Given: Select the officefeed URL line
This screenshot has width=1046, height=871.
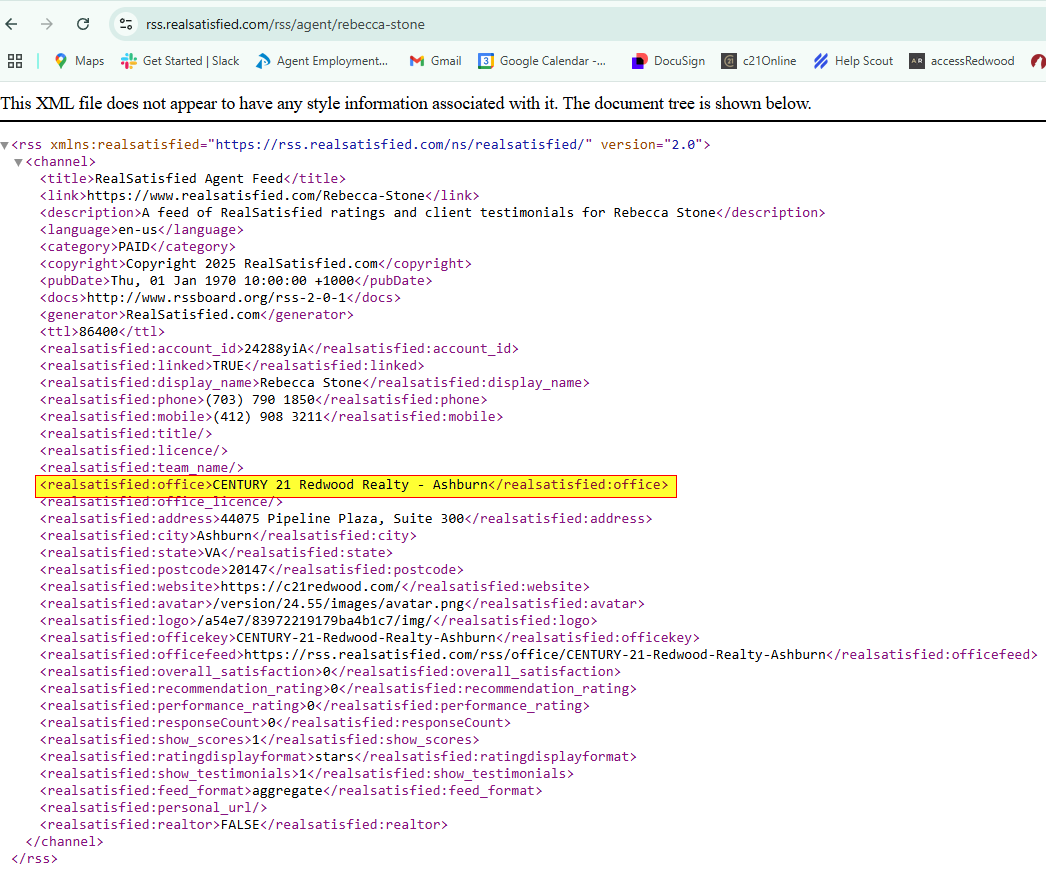Looking at the screenshot, I should click(x=539, y=655).
